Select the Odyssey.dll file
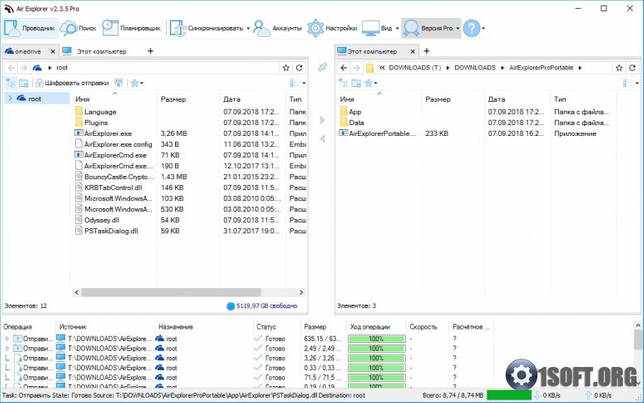 101,220
